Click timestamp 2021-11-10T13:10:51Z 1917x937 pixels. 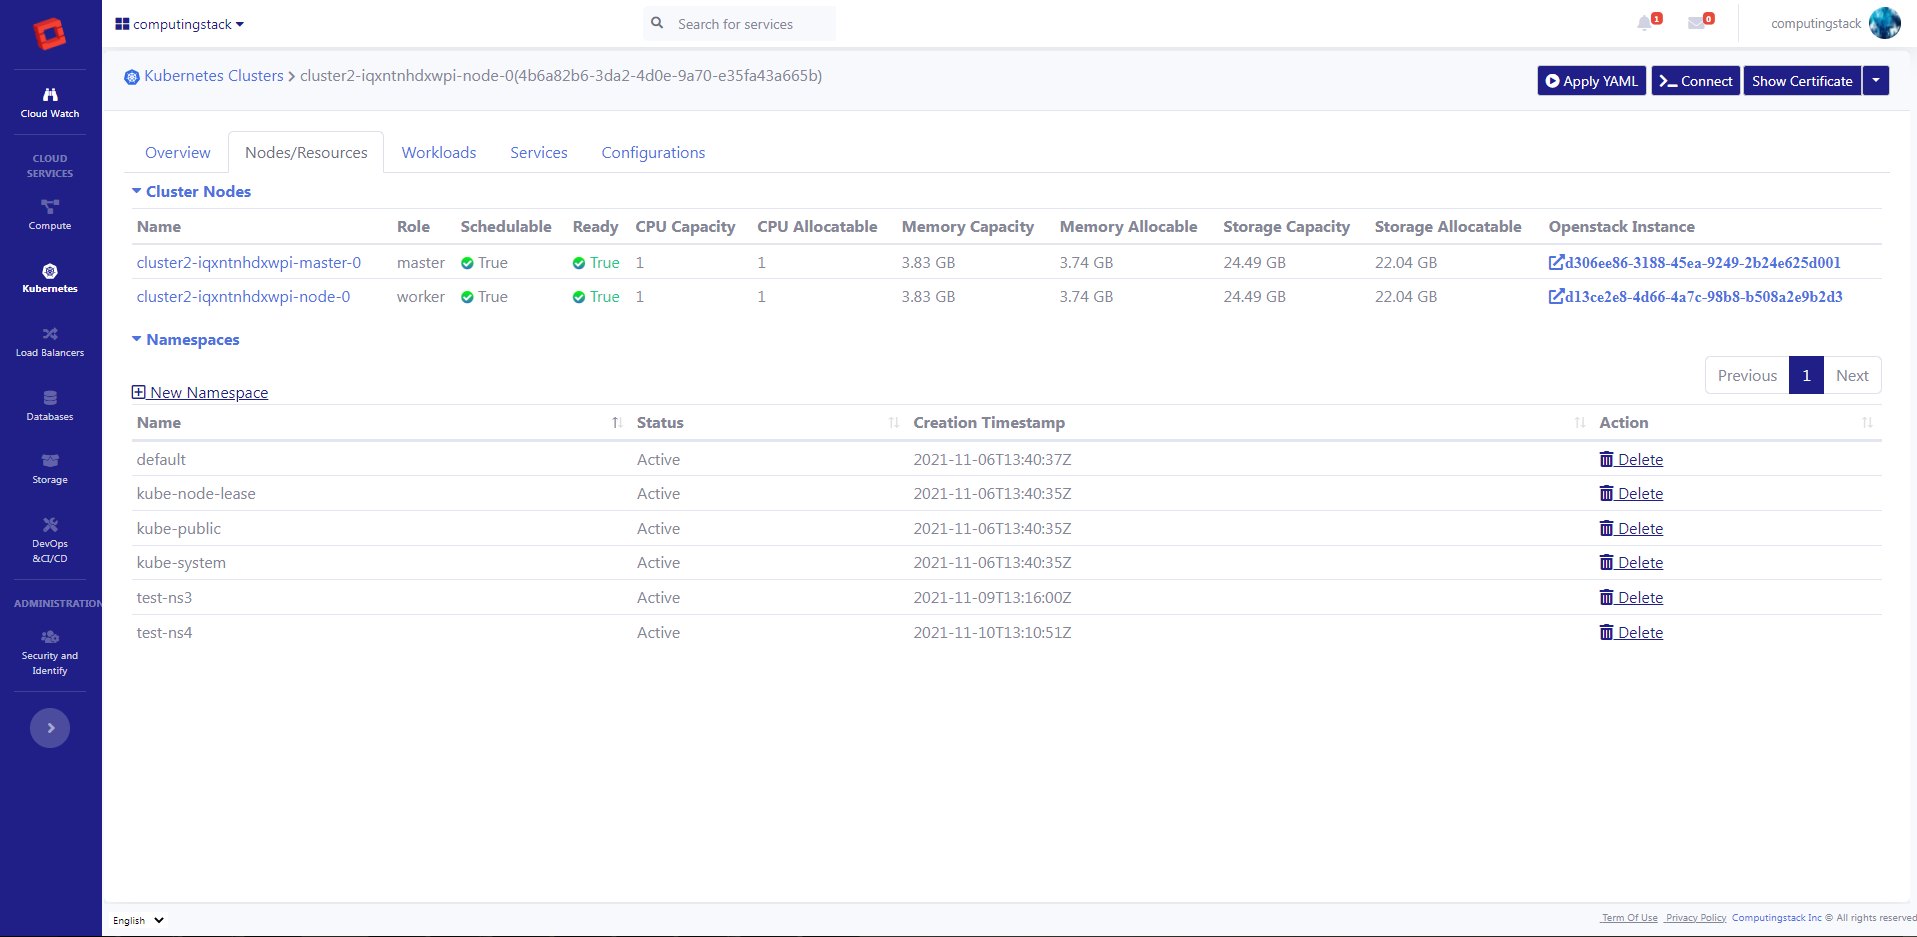click(x=992, y=632)
